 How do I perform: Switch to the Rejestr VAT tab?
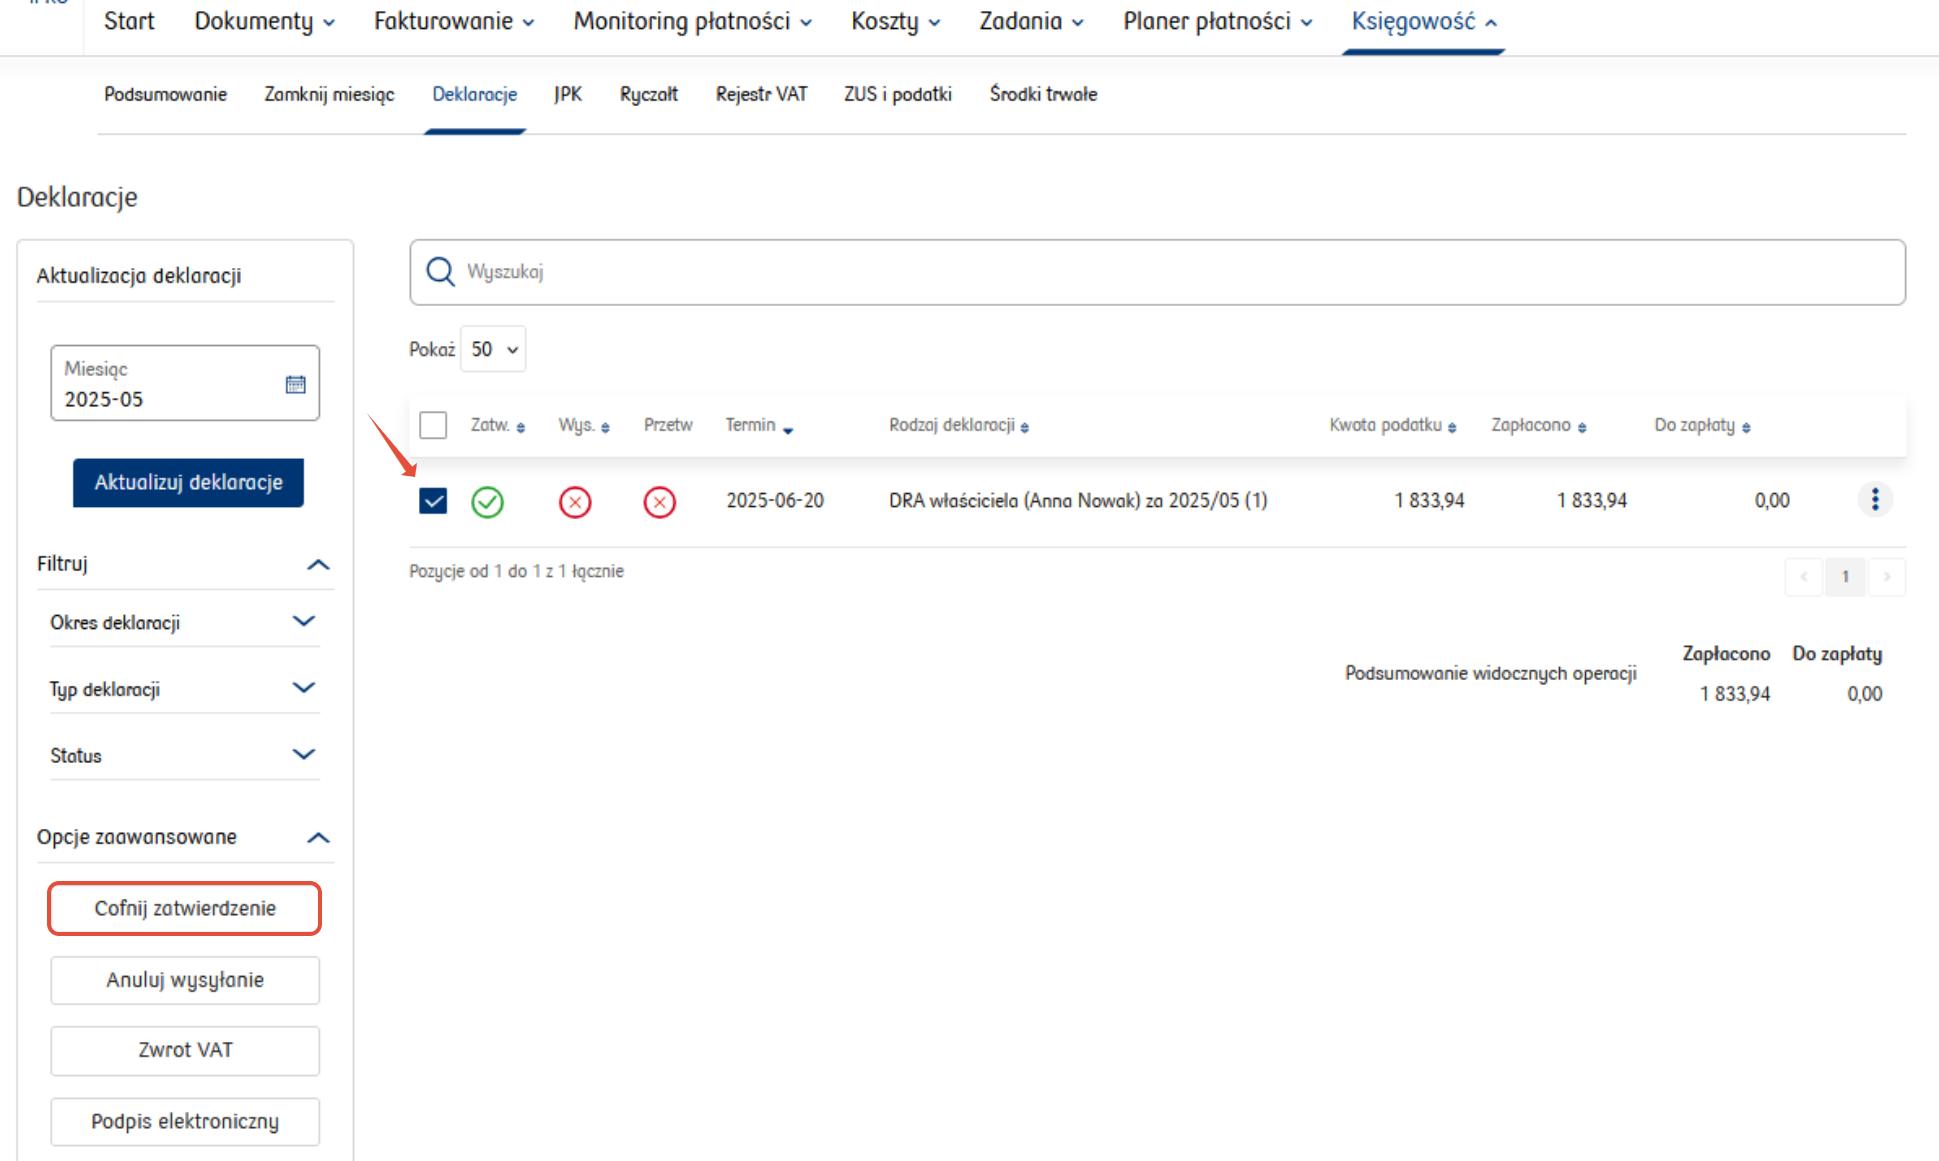click(x=761, y=94)
